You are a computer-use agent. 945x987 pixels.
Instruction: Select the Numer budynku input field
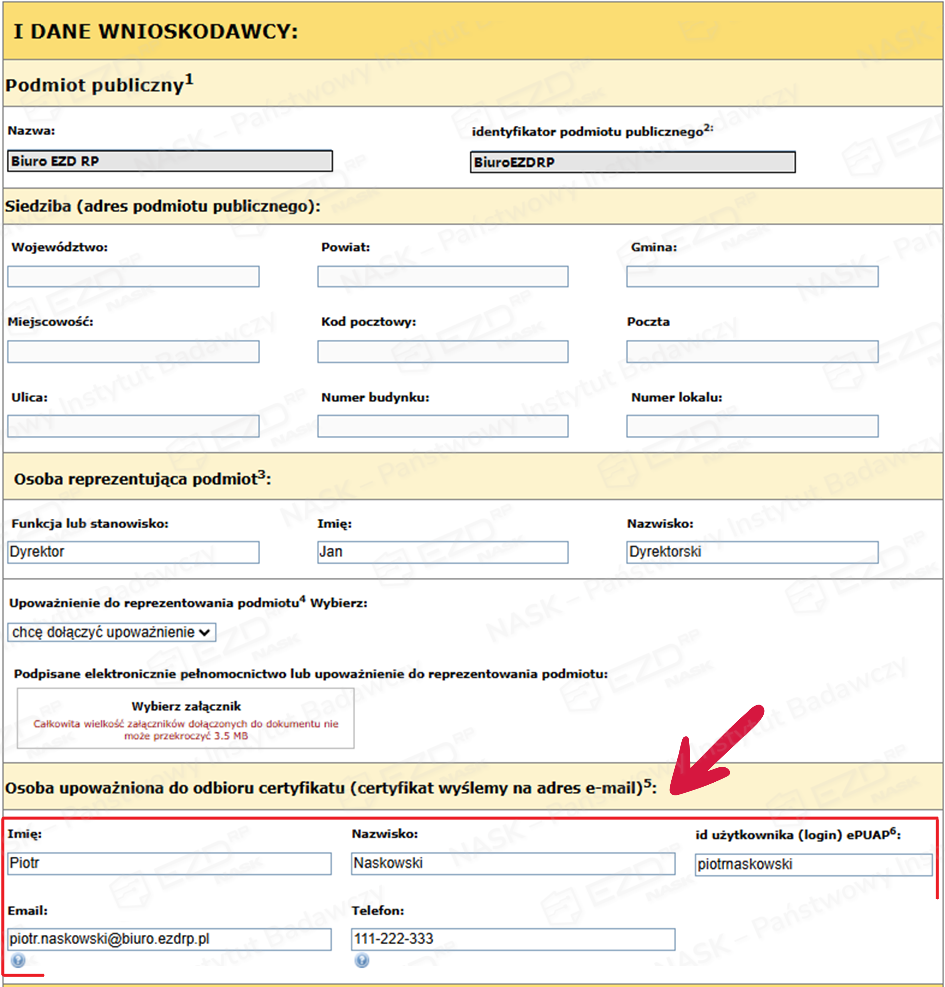(443, 426)
